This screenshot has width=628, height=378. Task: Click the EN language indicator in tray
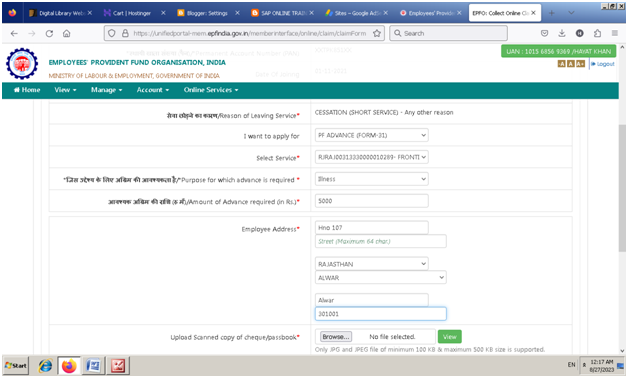(x=572, y=365)
